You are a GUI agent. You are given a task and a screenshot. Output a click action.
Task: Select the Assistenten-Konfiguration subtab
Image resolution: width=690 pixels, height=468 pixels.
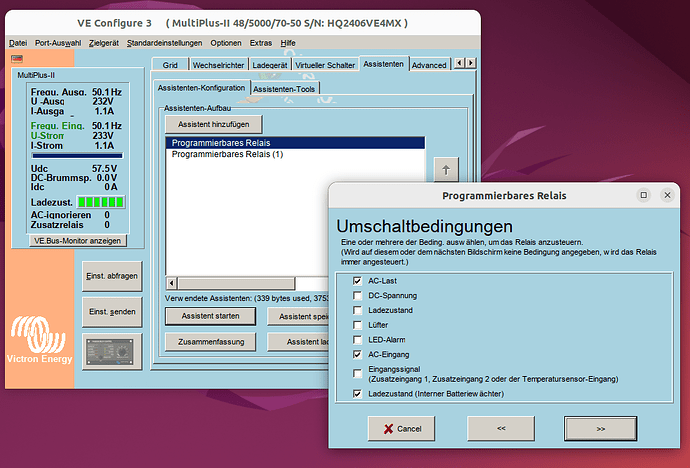tap(202, 88)
